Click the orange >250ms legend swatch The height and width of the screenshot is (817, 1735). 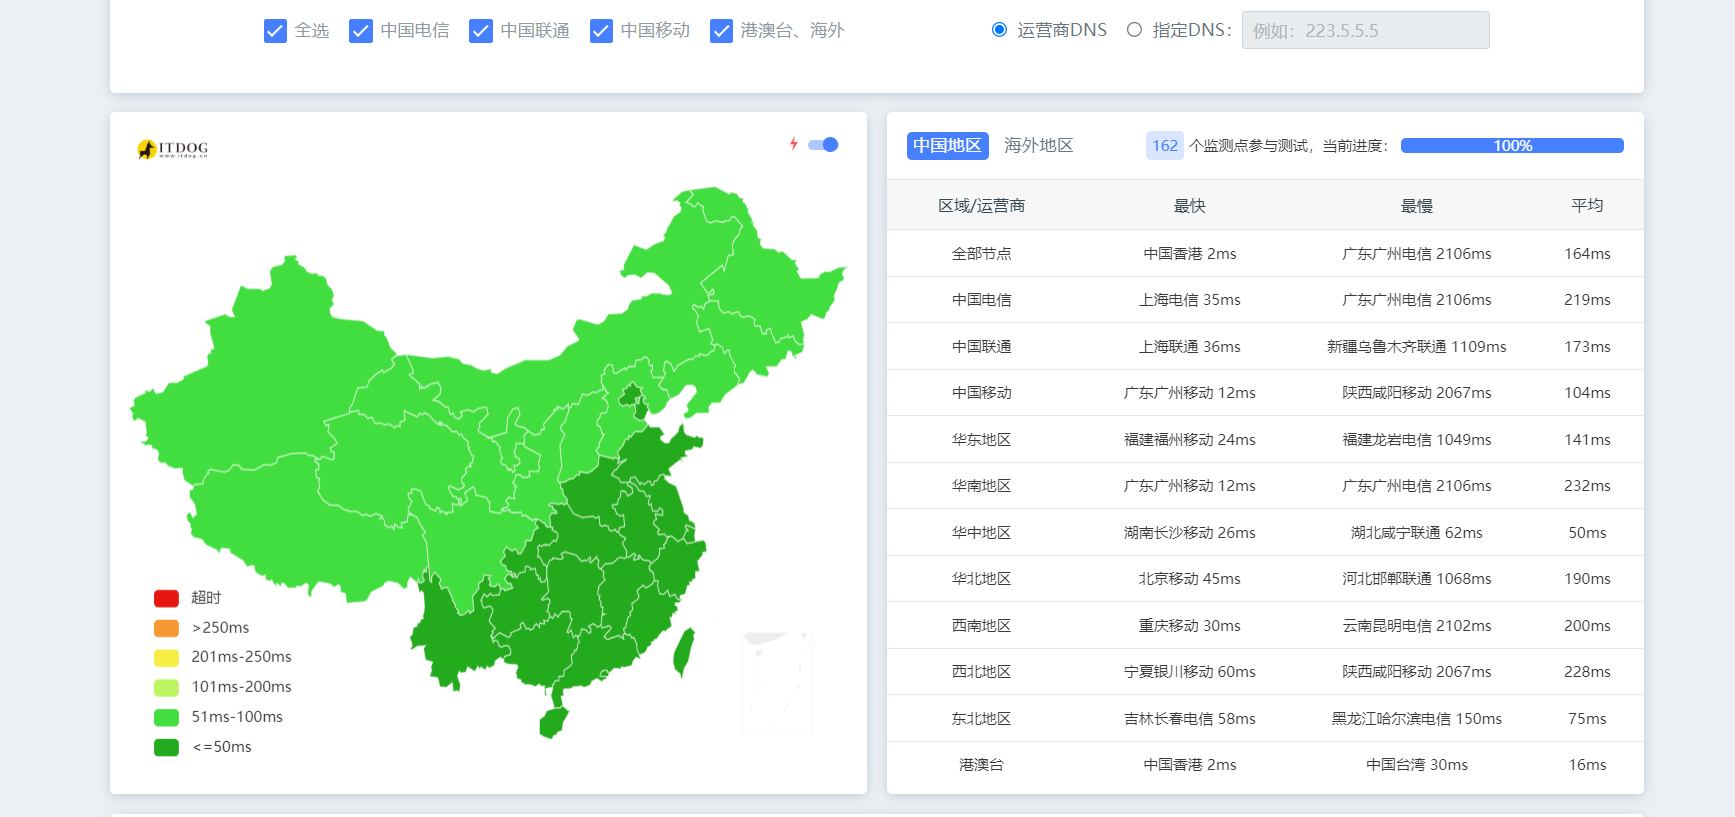[x=166, y=628]
